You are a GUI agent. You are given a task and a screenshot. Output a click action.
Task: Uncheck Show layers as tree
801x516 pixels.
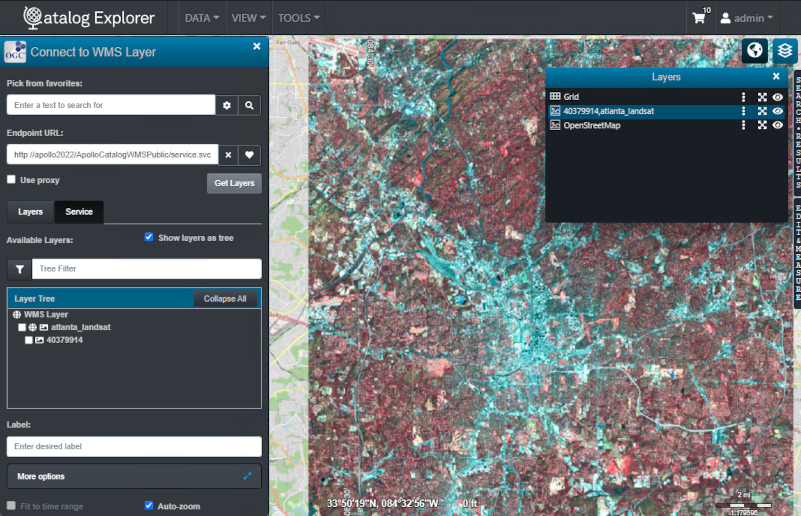click(x=149, y=237)
